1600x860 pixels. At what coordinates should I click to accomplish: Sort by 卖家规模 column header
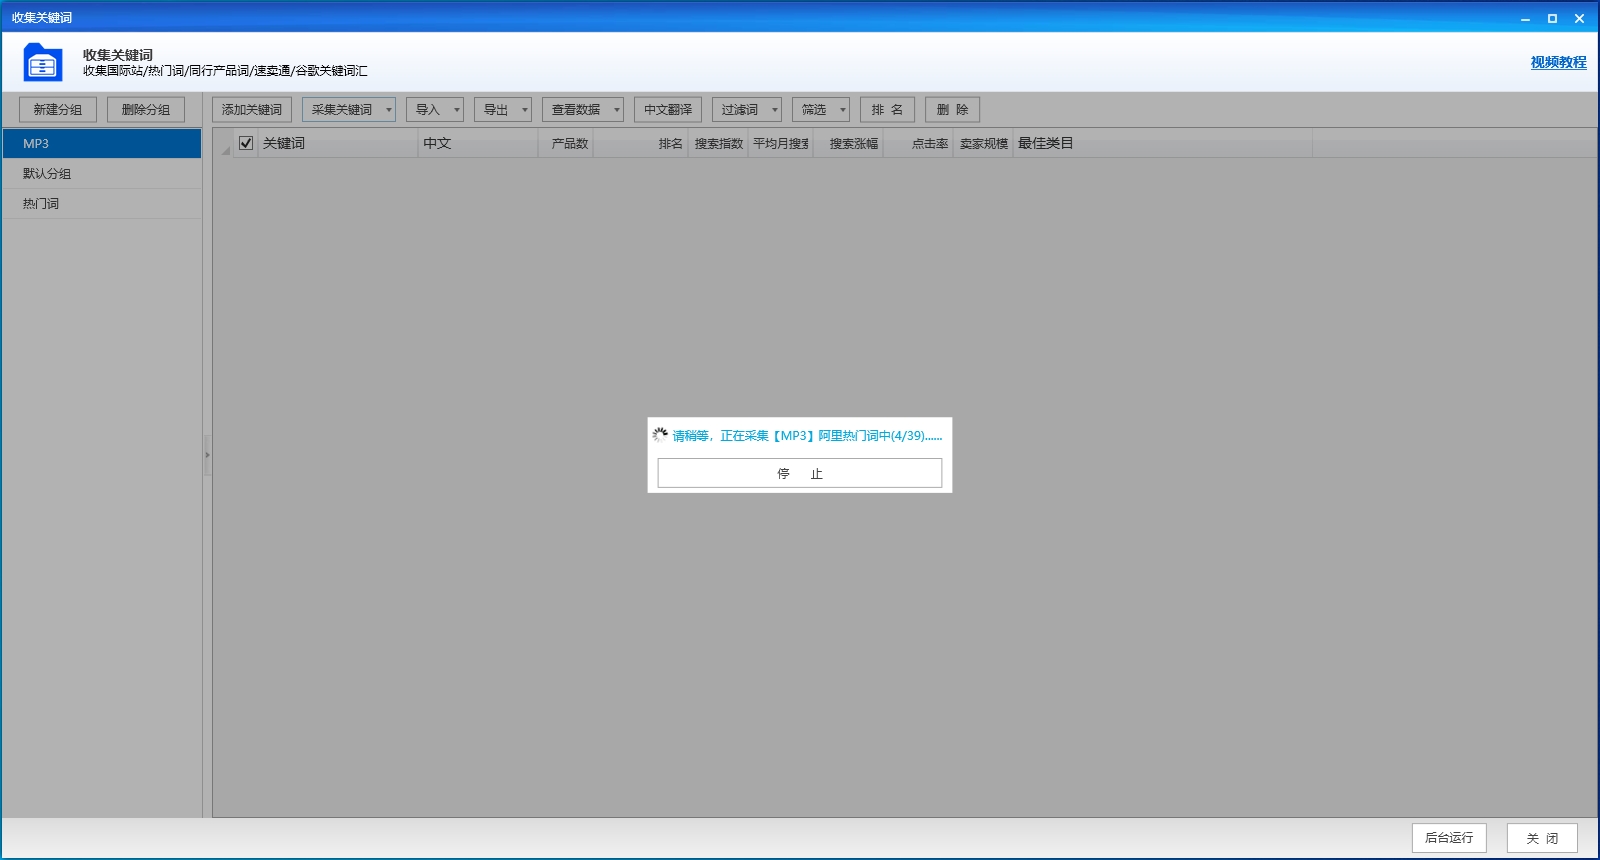click(983, 143)
